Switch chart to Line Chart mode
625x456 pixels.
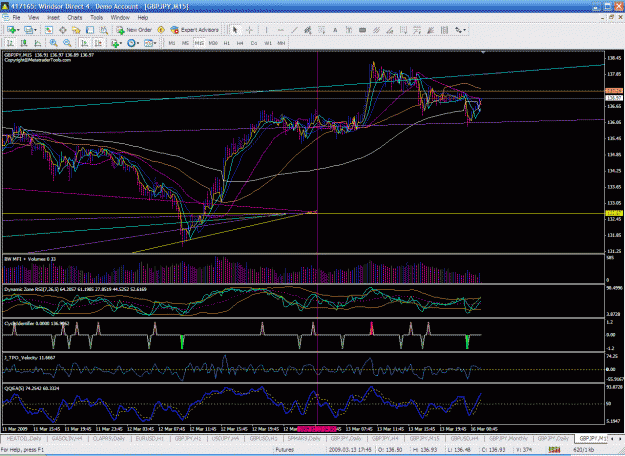pyautogui.click(x=37, y=43)
